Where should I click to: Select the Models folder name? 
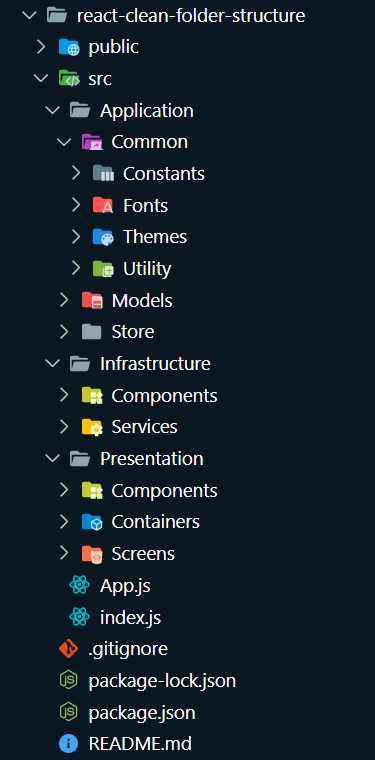point(142,301)
